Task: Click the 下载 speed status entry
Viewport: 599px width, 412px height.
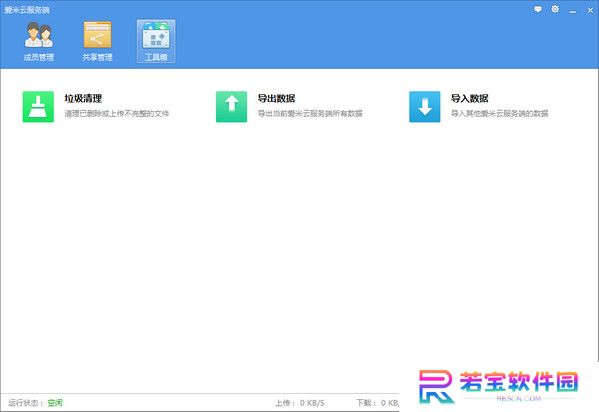Action: [378, 403]
